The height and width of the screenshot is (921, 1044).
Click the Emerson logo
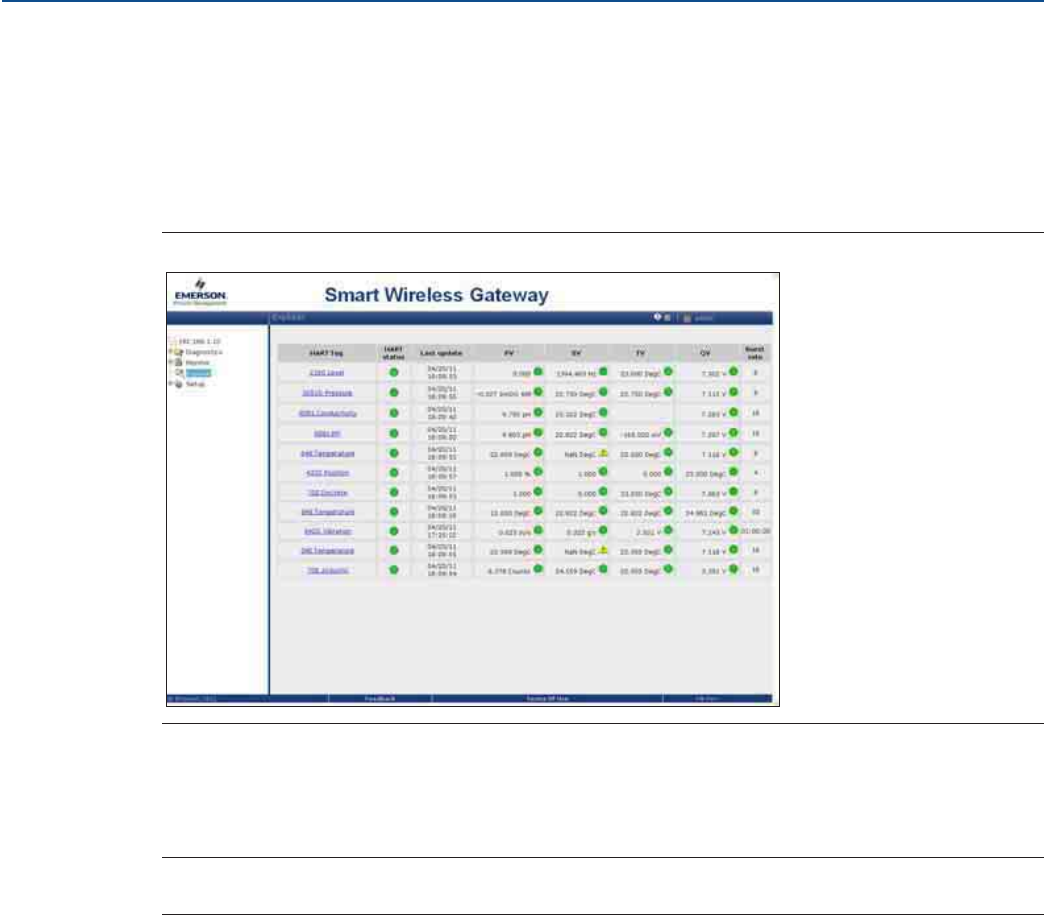[x=200, y=292]
